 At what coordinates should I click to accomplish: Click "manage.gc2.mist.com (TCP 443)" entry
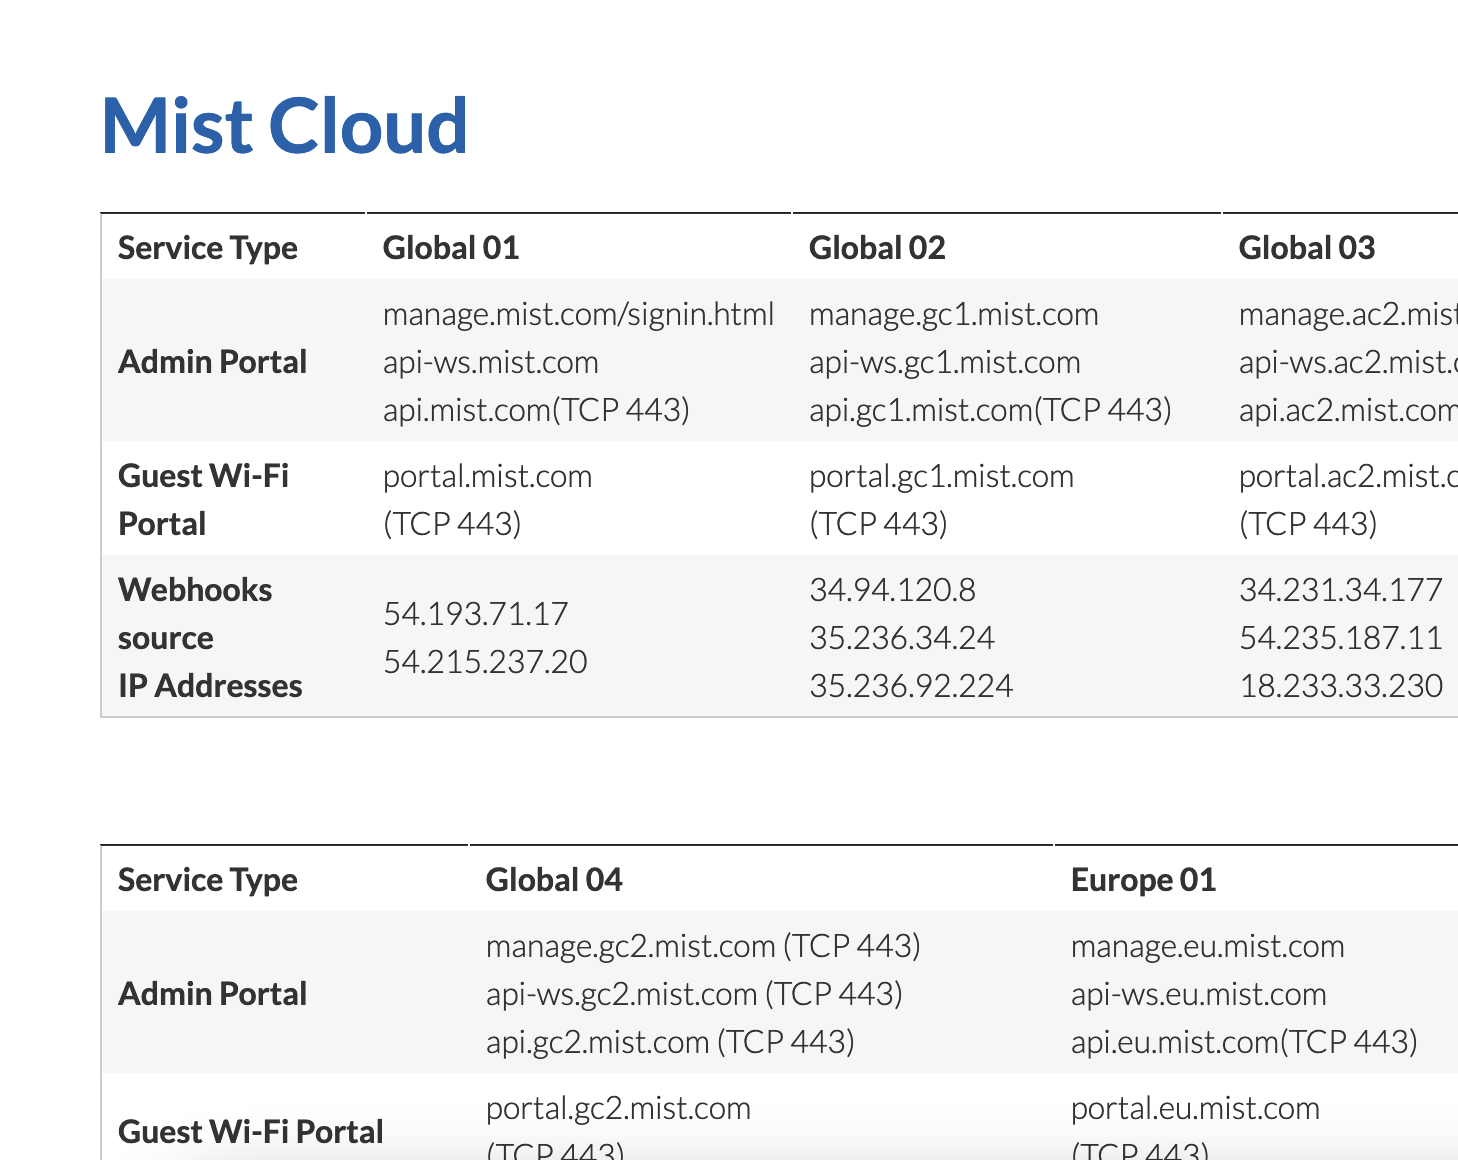[x=703, y=947]
